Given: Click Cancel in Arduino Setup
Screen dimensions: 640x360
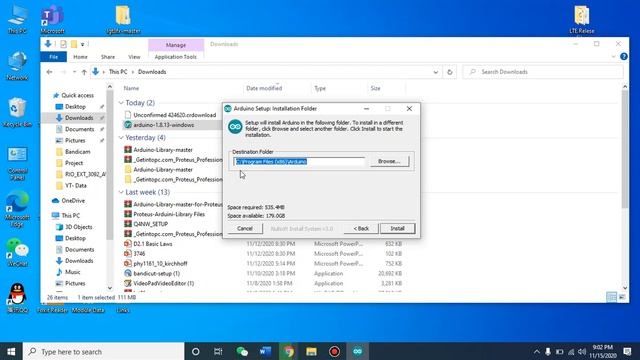Looking at the screenshot, I should coord(244,229).
